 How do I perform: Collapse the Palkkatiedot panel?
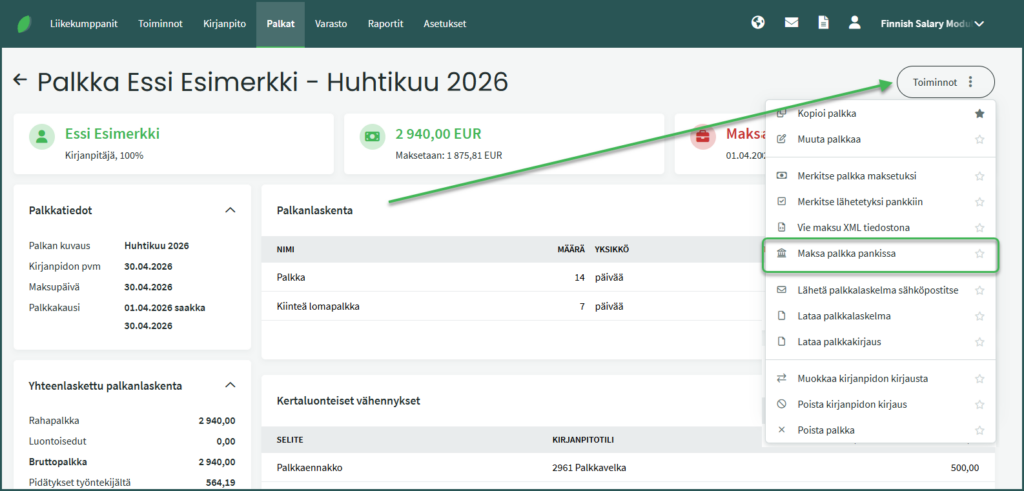pyautogui.click(x=230, y=211)
